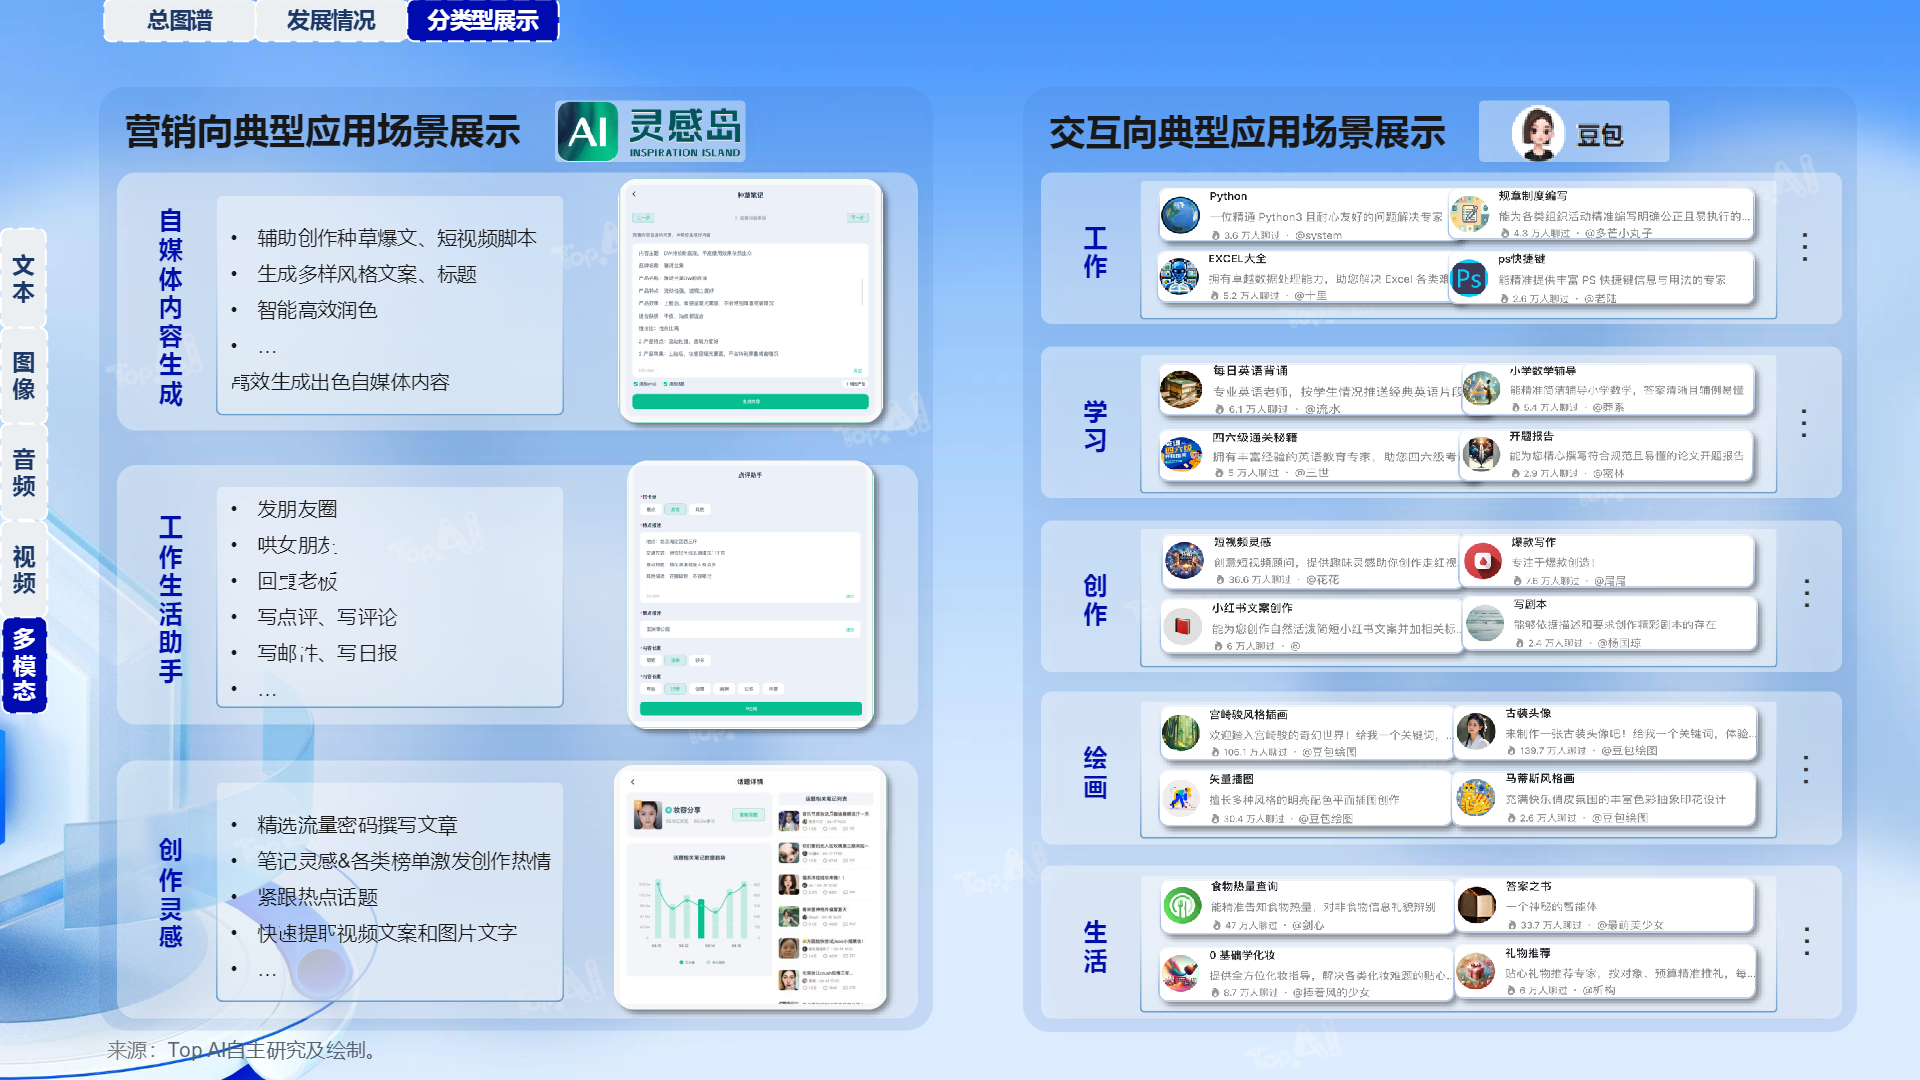Image resolution: width=1920 pixels, height=1080 pixels.
Task: Click the 交互向典型应用场景展示 heading
Action: [1247, 132]
